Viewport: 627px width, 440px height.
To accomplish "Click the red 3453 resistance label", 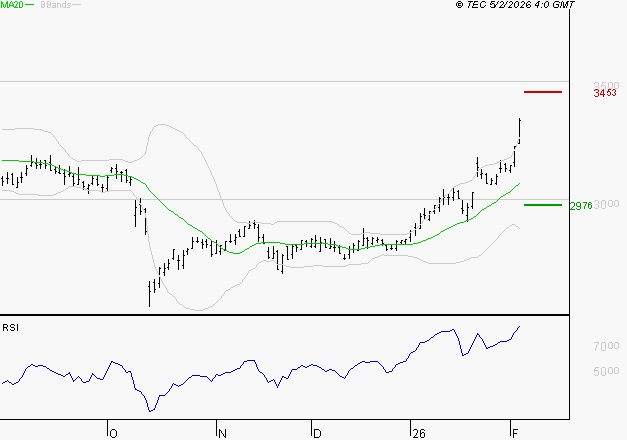I will [605, 93].
